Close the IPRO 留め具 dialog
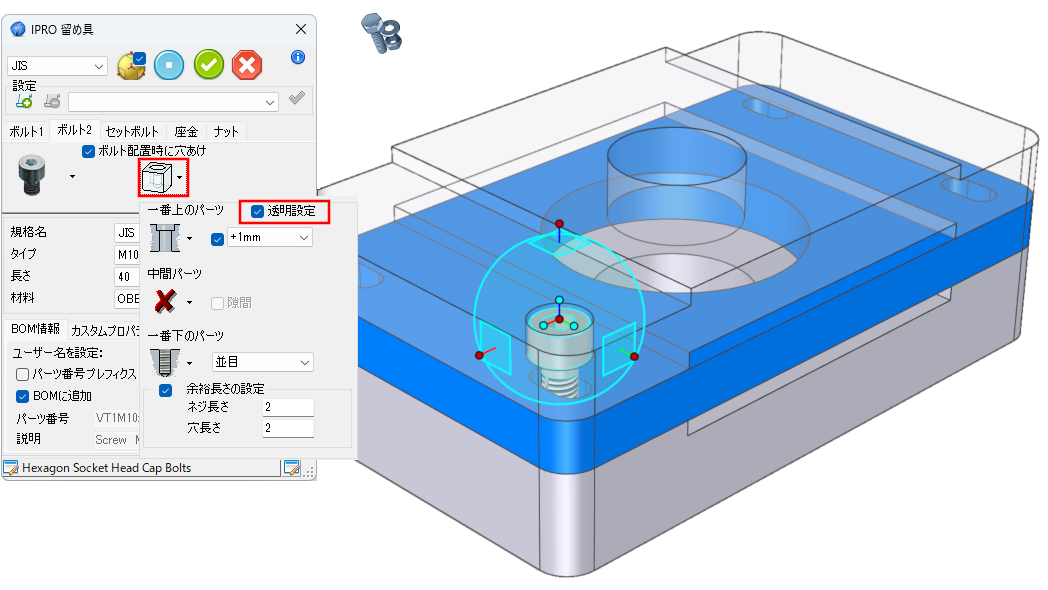The height and width of the screenshot is (590, 1048). click(301, 29)
